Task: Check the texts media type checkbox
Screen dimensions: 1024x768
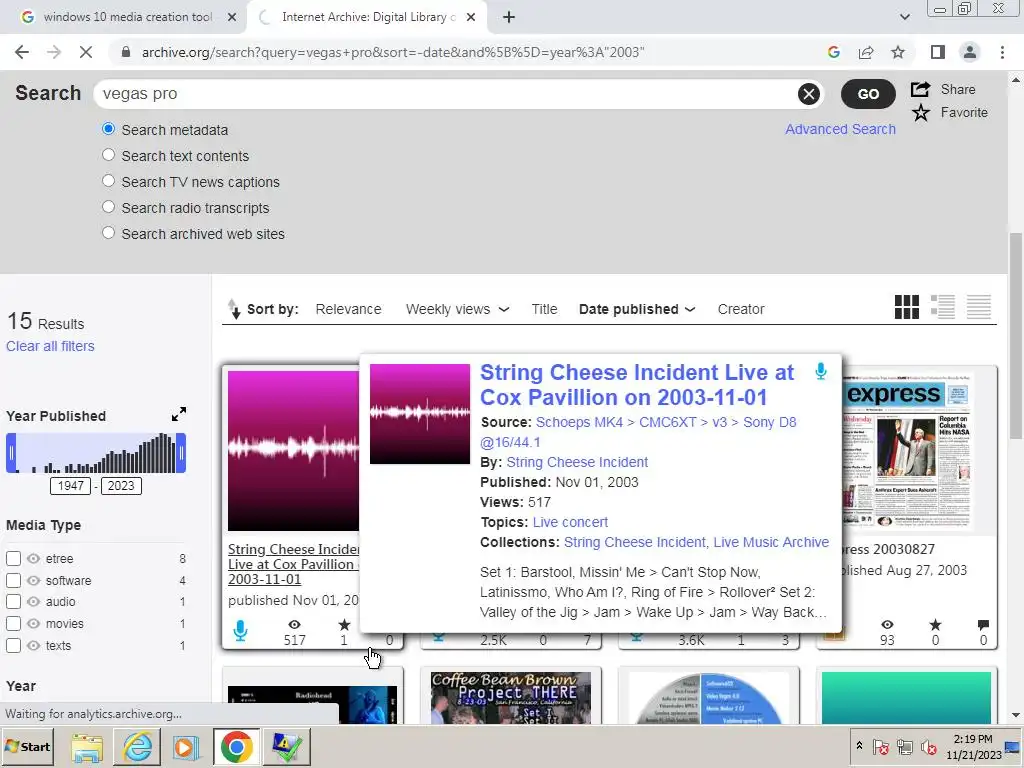Action: tap(13, 646)
